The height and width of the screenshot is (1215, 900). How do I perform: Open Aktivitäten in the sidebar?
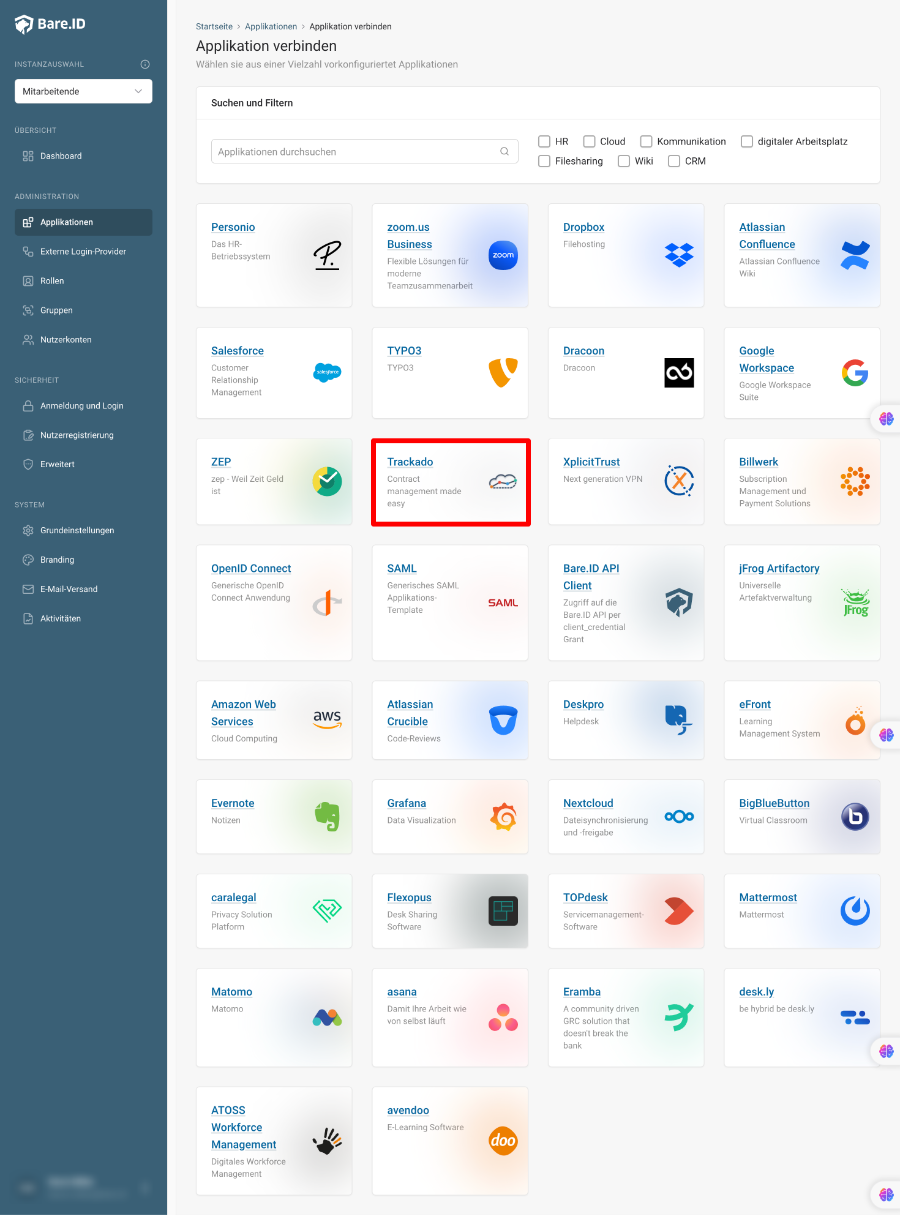(83, 618)
